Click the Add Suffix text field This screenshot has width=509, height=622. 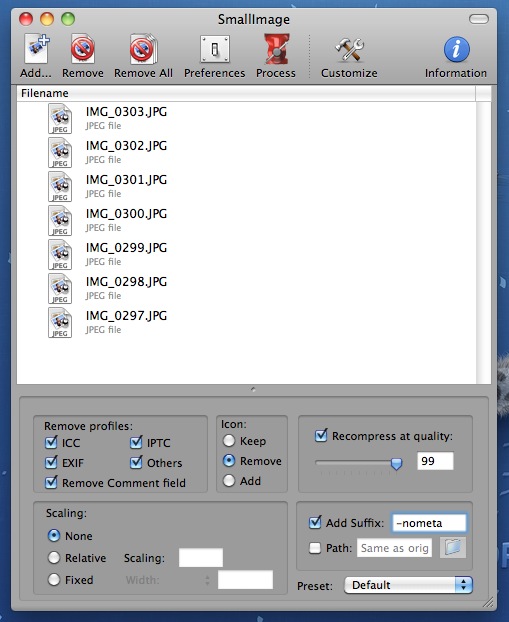tap(429, 523)
